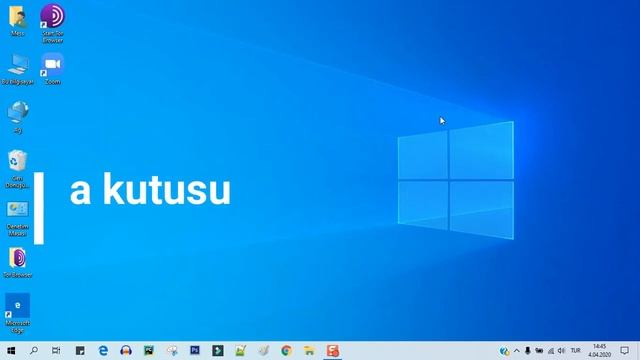Launch Photoshop from the taskbar
The height and width of the screenshot is (360, 640).
click(x=195, y=351)
